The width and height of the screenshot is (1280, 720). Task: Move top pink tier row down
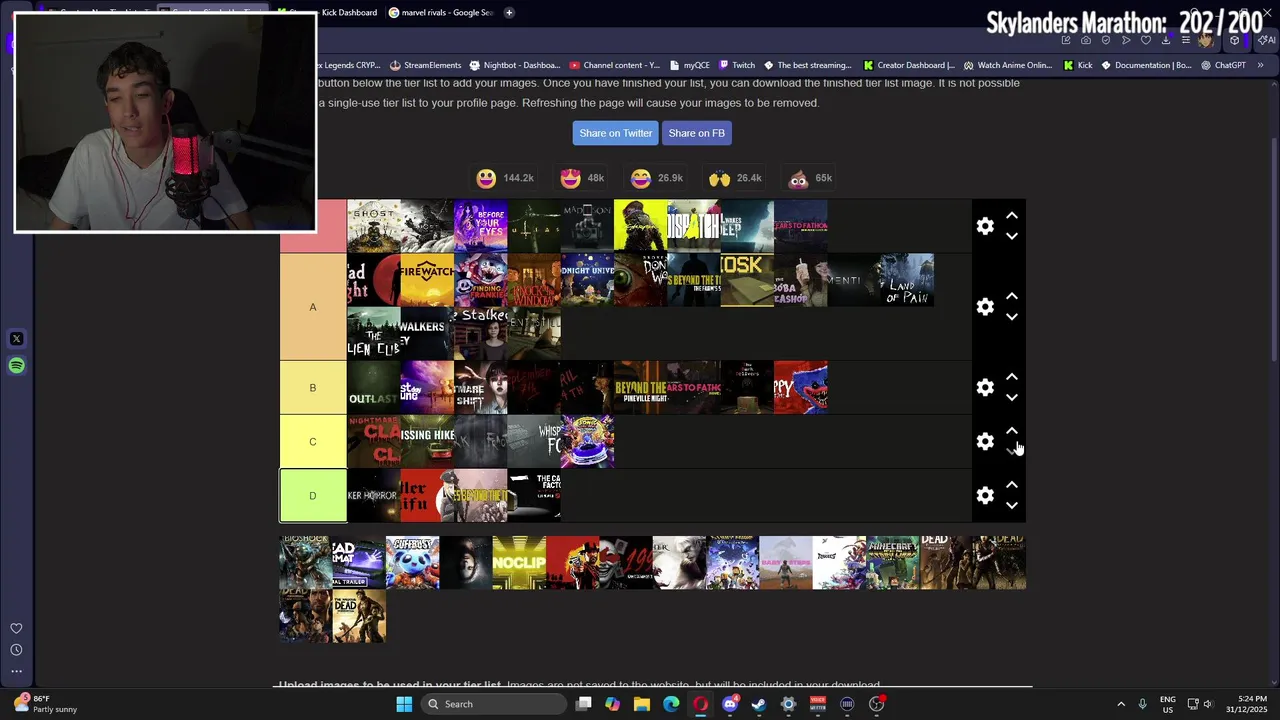pyautogui.click(x=1012, y=236)
